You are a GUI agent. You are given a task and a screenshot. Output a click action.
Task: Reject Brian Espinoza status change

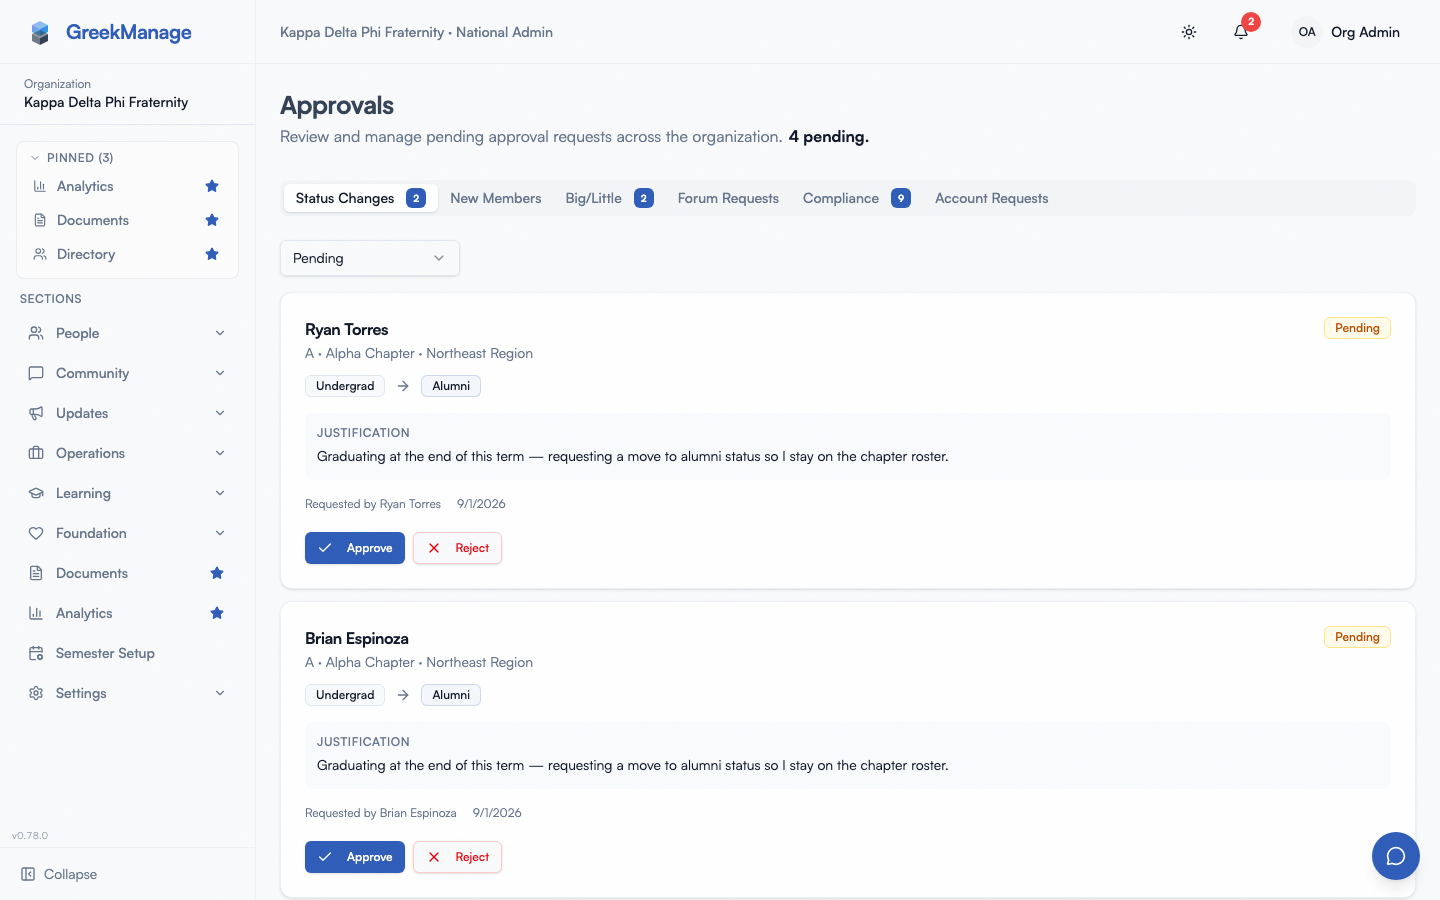coord(458,857)
